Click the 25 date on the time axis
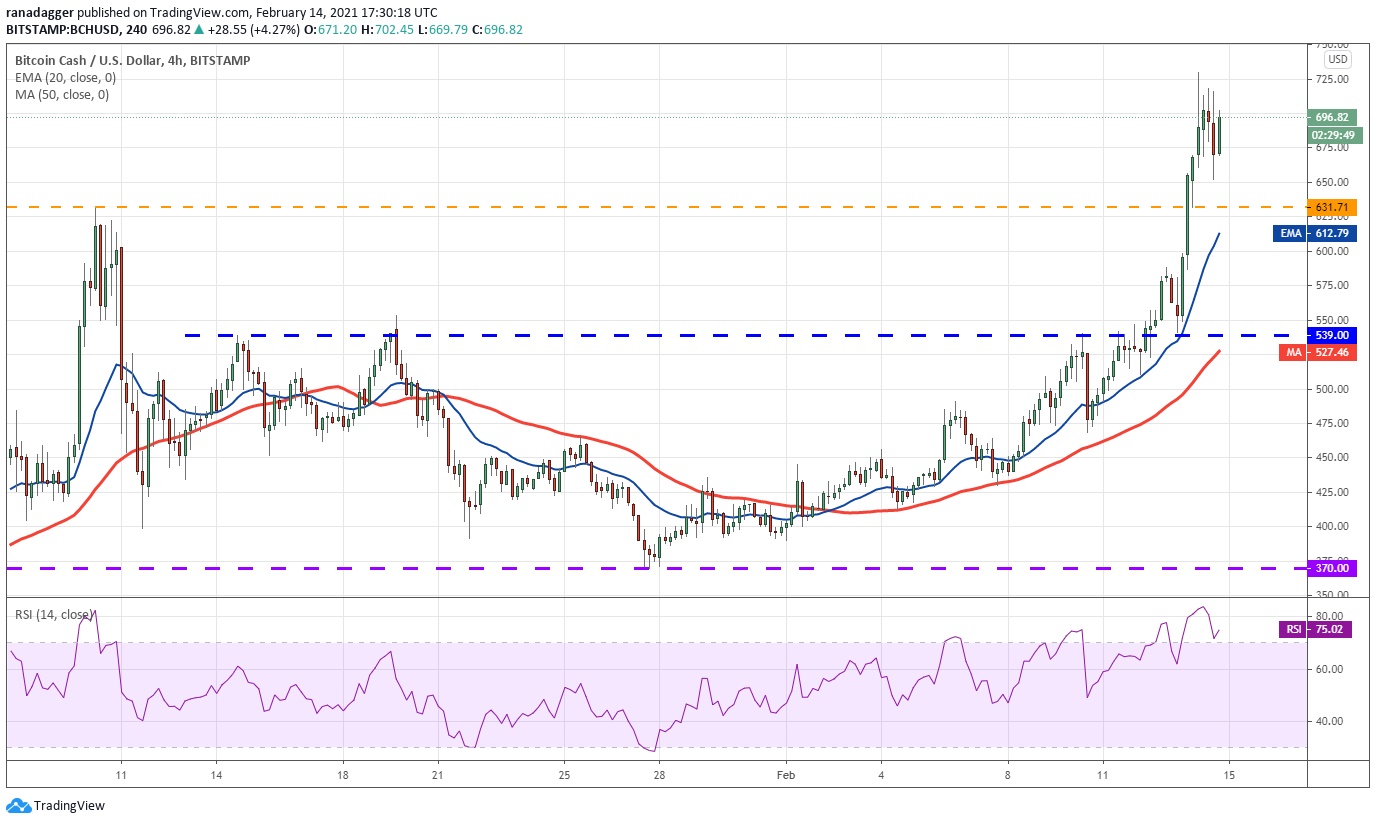 pyautogui.click(x=564, y=775)
